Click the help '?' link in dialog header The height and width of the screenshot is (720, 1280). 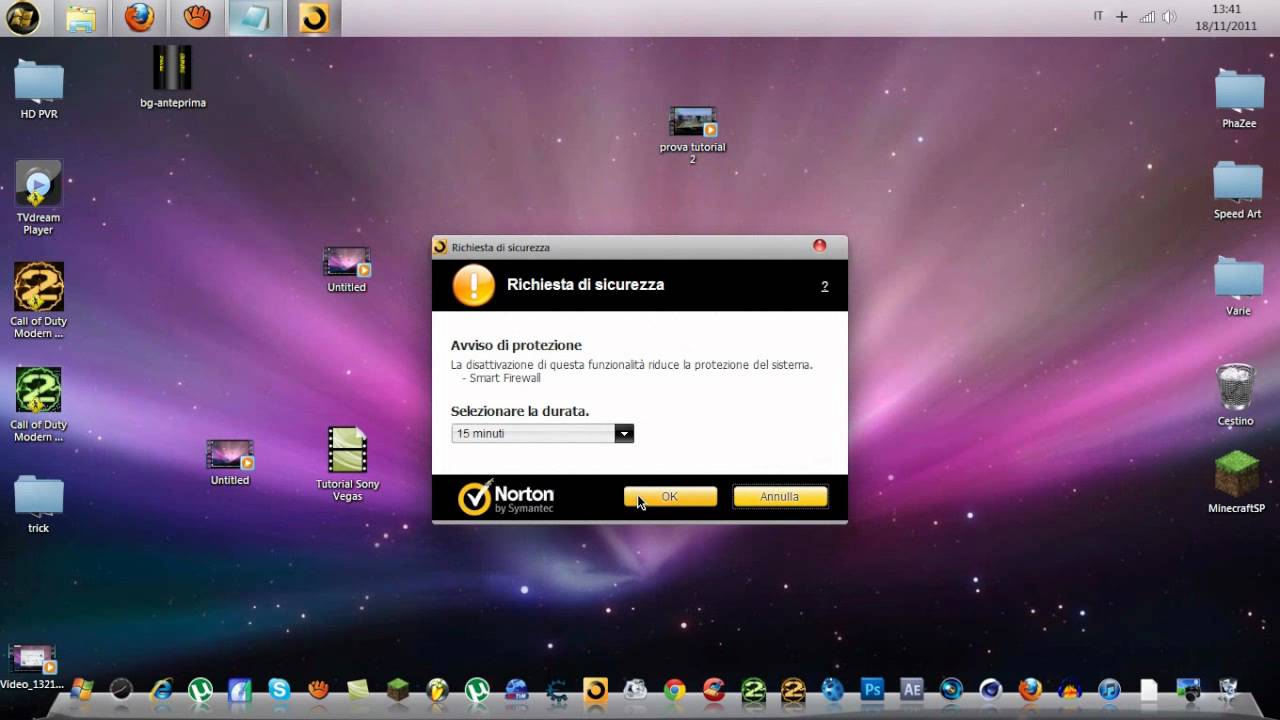pos(825,286)
